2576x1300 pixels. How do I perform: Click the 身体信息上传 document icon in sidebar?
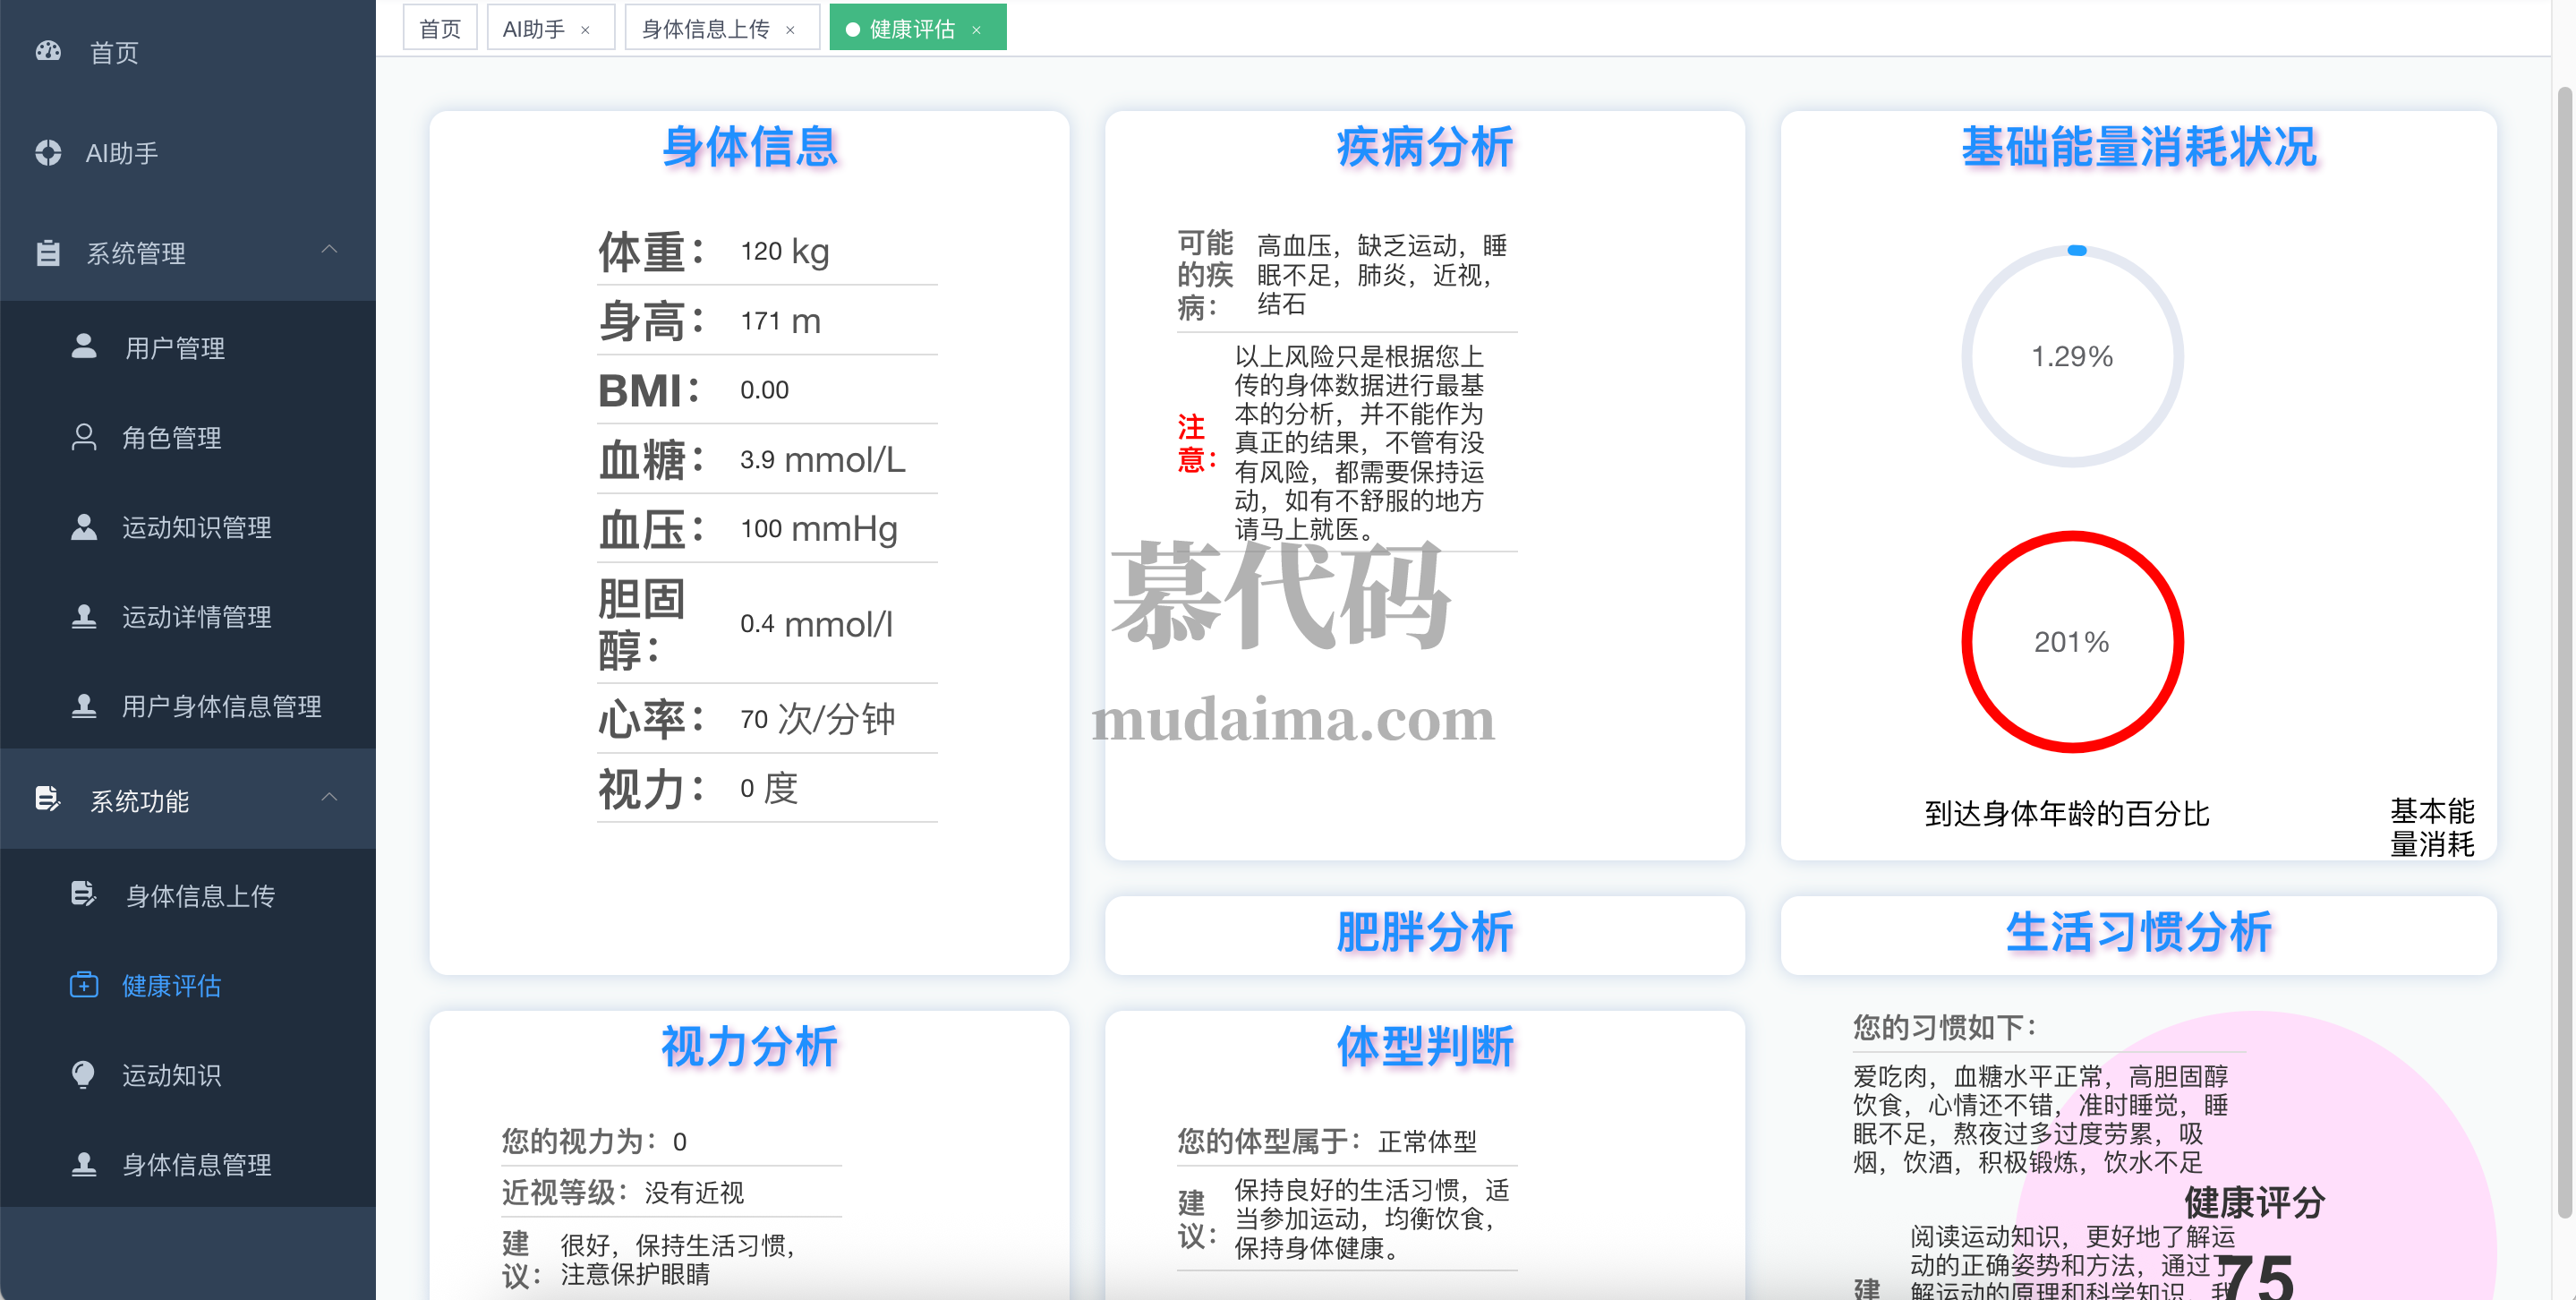84,894
